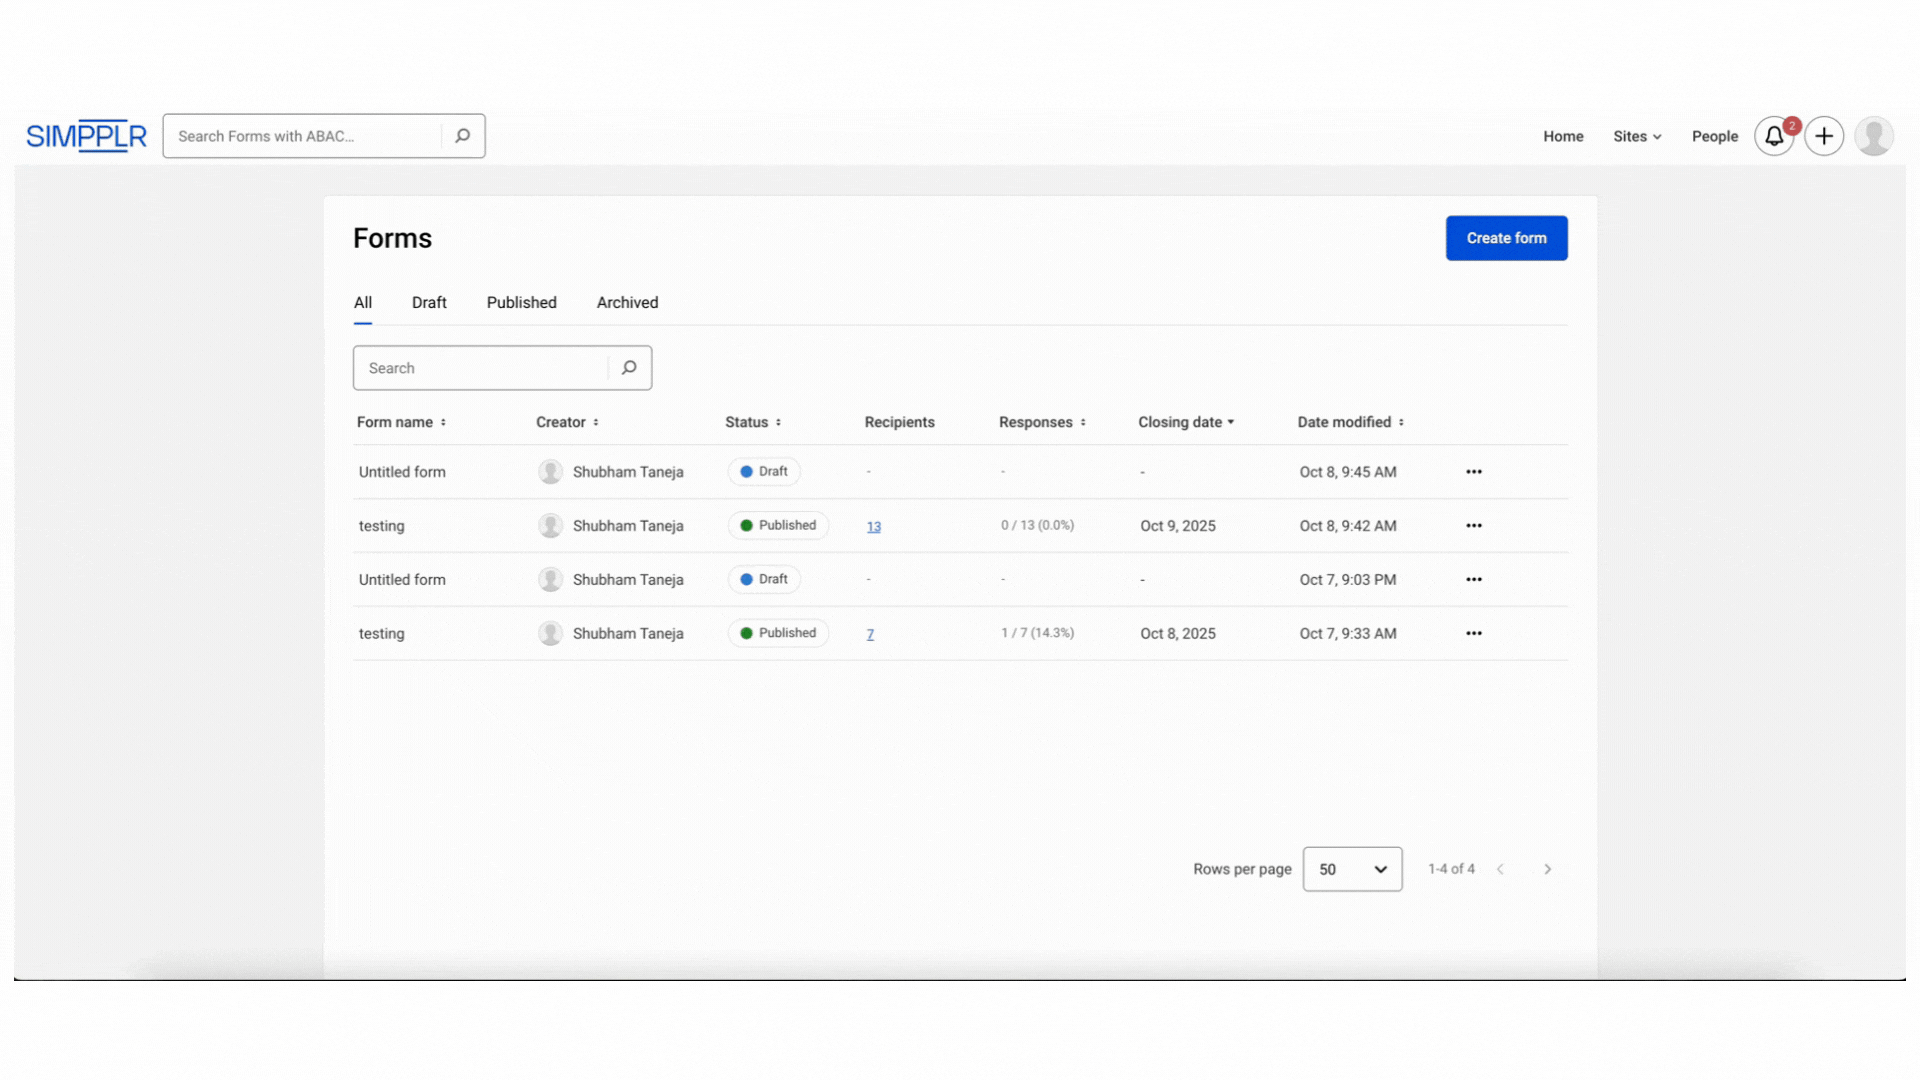
Task: Switch to the Published tab
Action: click(x=521, y=302)
